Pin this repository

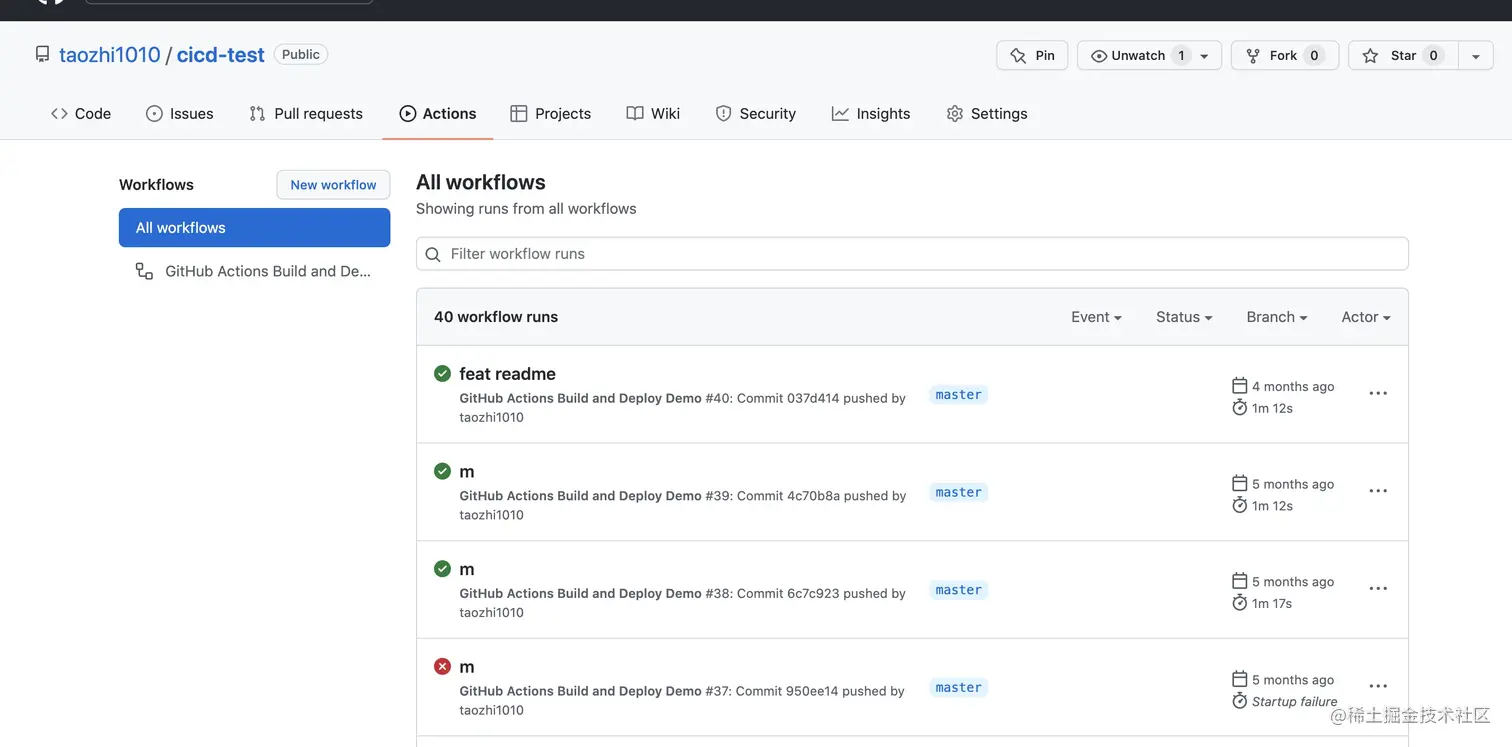coord(1032,56)
